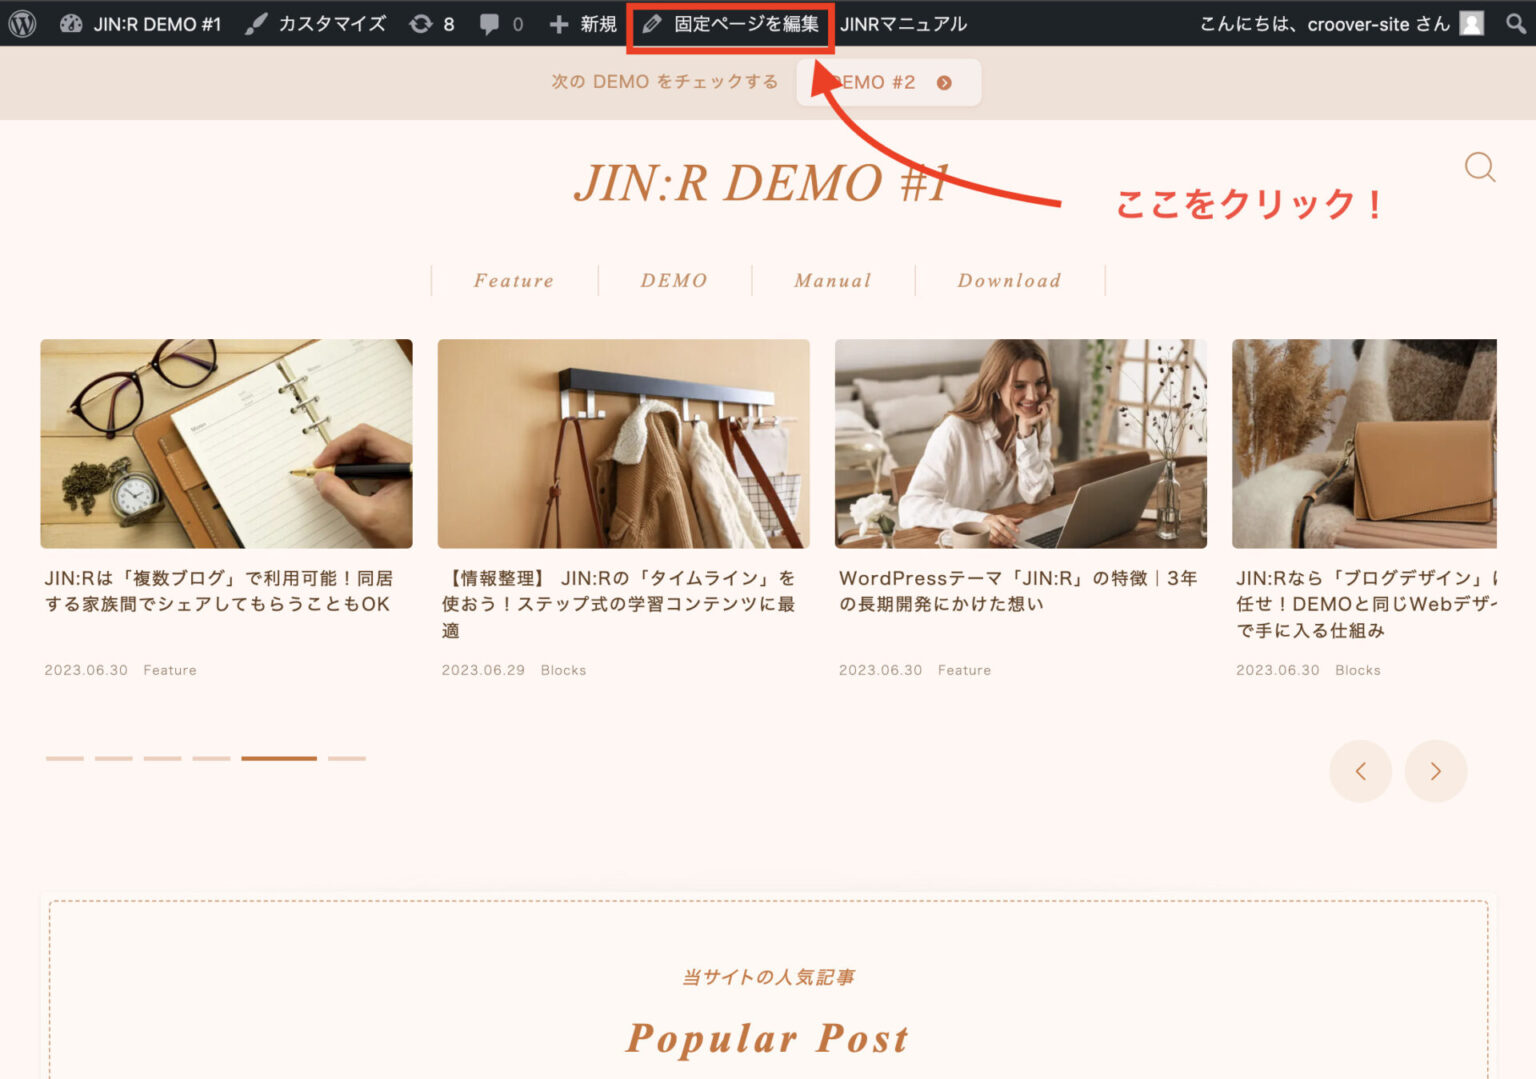The height and width of the screenshot is (1079, 1536).
Task: Expand the 新規 admin bar menu
Action: click(x=580, y=23)
